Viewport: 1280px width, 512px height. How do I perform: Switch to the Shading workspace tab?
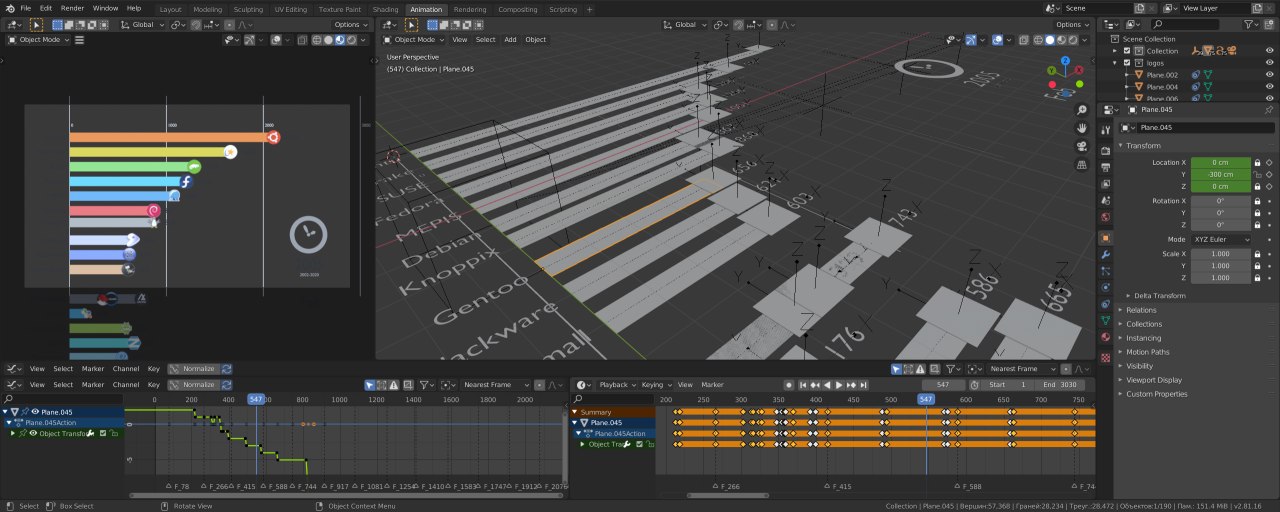click(385, 9)
